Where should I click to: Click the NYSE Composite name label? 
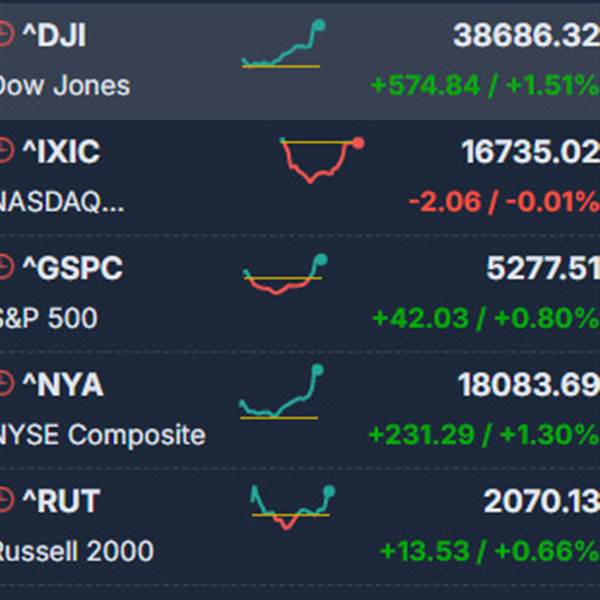[x=103, y=435]
